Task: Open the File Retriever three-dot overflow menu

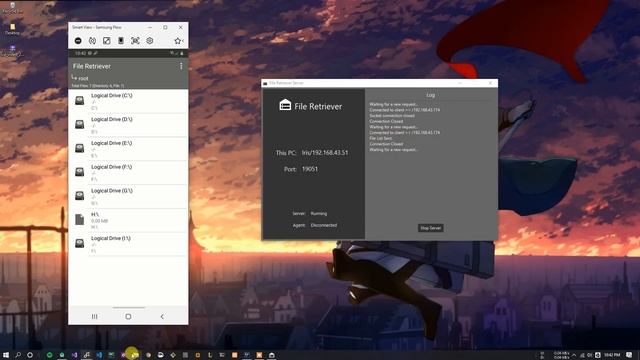Action: pos(181,66)
